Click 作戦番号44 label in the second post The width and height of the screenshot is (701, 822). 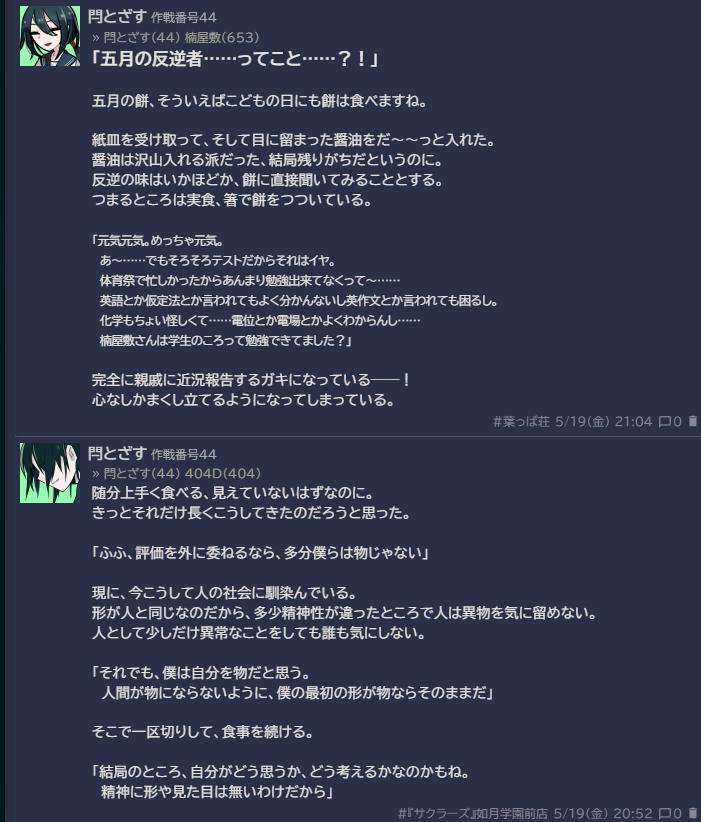click(x=184, y=455)
